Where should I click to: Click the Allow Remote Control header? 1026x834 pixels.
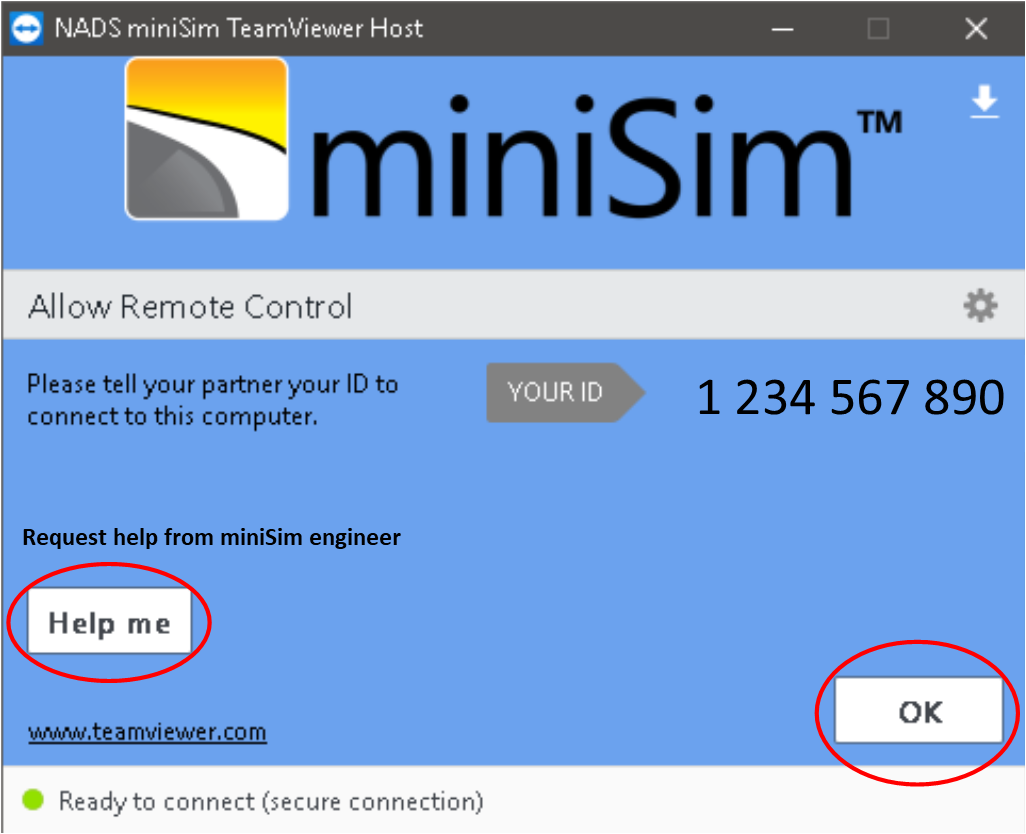190,306
